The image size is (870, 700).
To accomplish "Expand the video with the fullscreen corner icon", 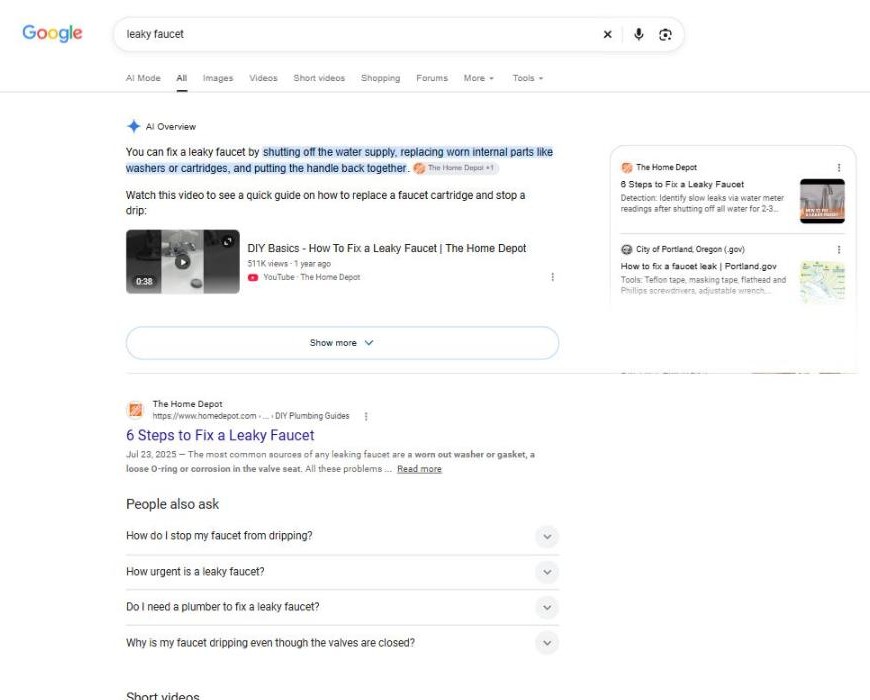I will coord(228,241).
